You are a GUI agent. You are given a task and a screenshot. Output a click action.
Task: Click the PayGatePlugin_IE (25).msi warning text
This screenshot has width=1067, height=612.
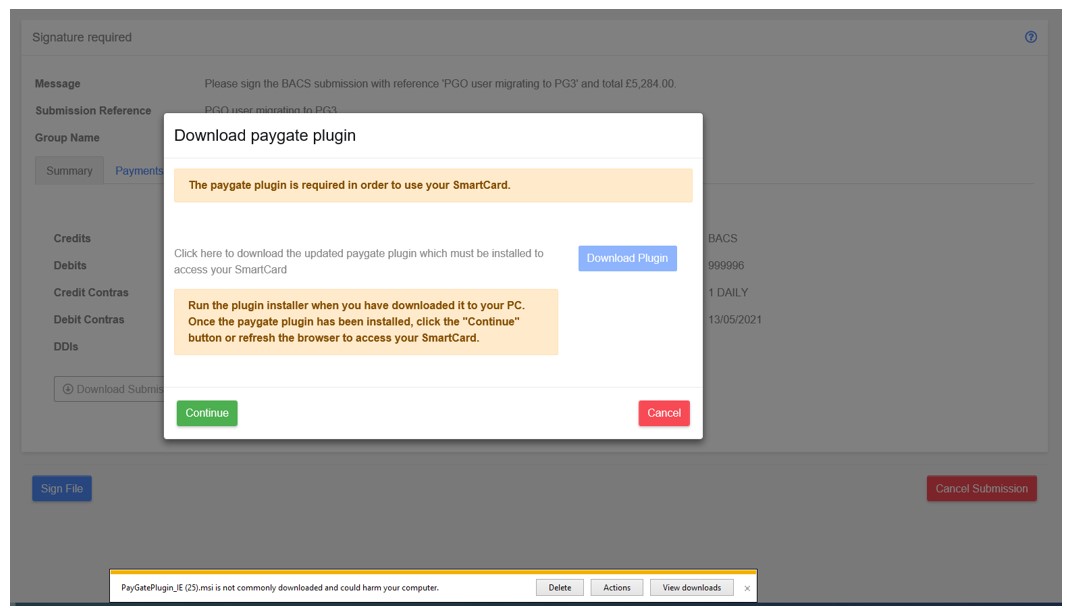tap(280, 587)
